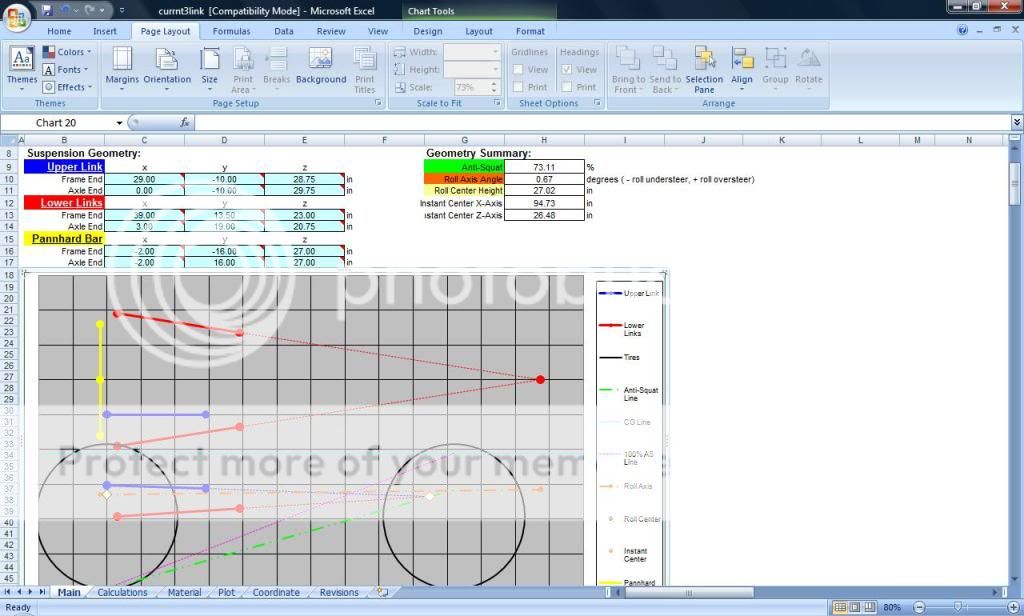Image resolution: width=1024 pixels, height=616 pixels.
Task: Enable the Gridlines Print checkbox
Action: point(519,87)
